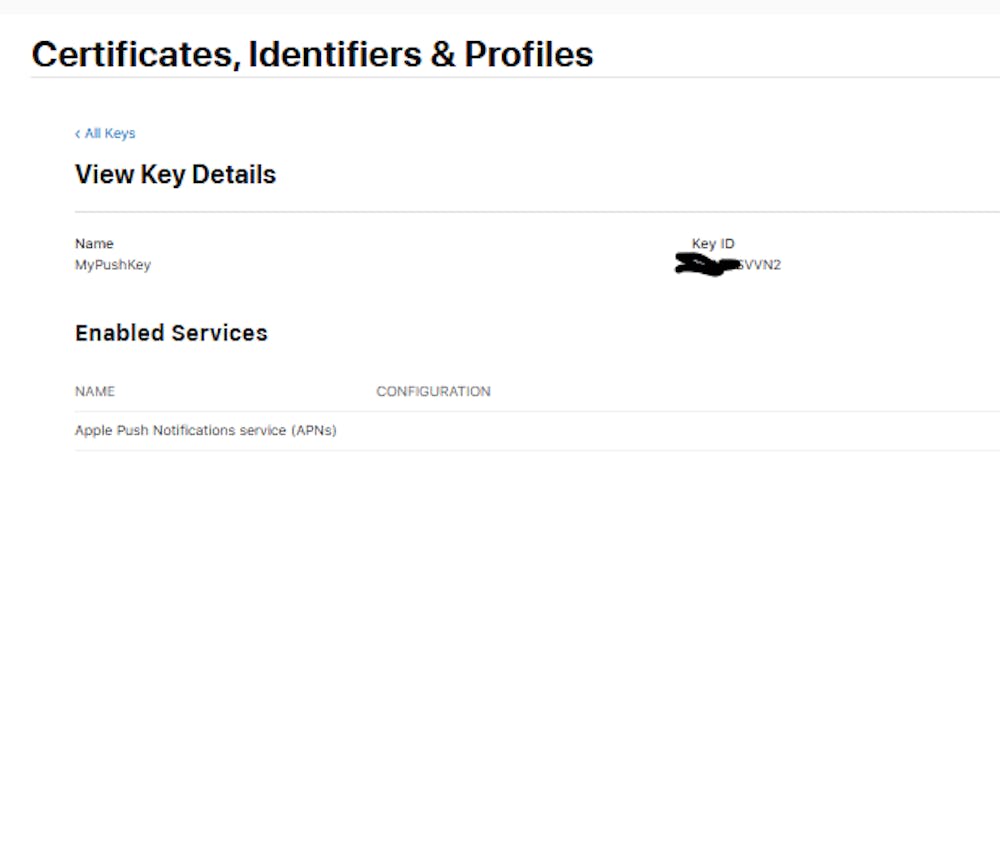Image resolution: width=1000 pixels, height=841 pixels.
Task: Click the NAME column header
Action: (95, 392)
